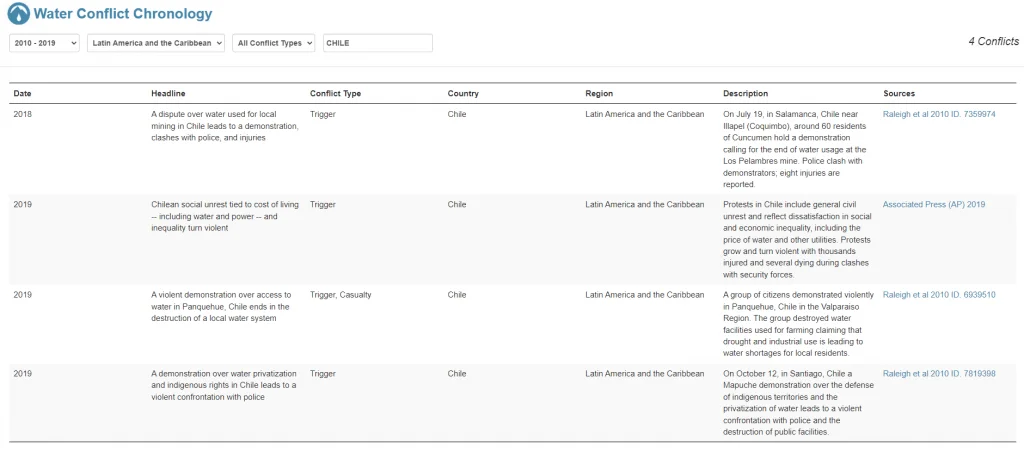The width and height of the screenshot is (1024, 452).
Task: Open the 2010 - 2019 date range dropdown
Action: [x=44, y=43]
